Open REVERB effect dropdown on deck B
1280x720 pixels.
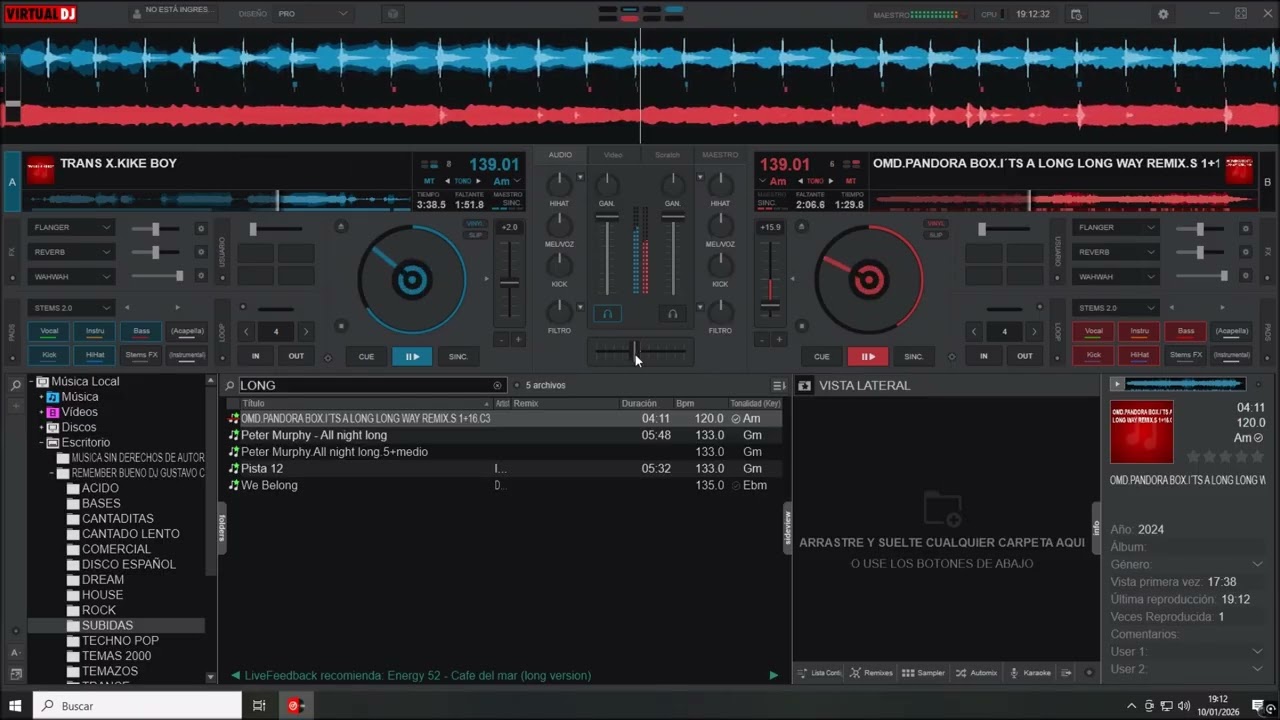[1116, 252]
